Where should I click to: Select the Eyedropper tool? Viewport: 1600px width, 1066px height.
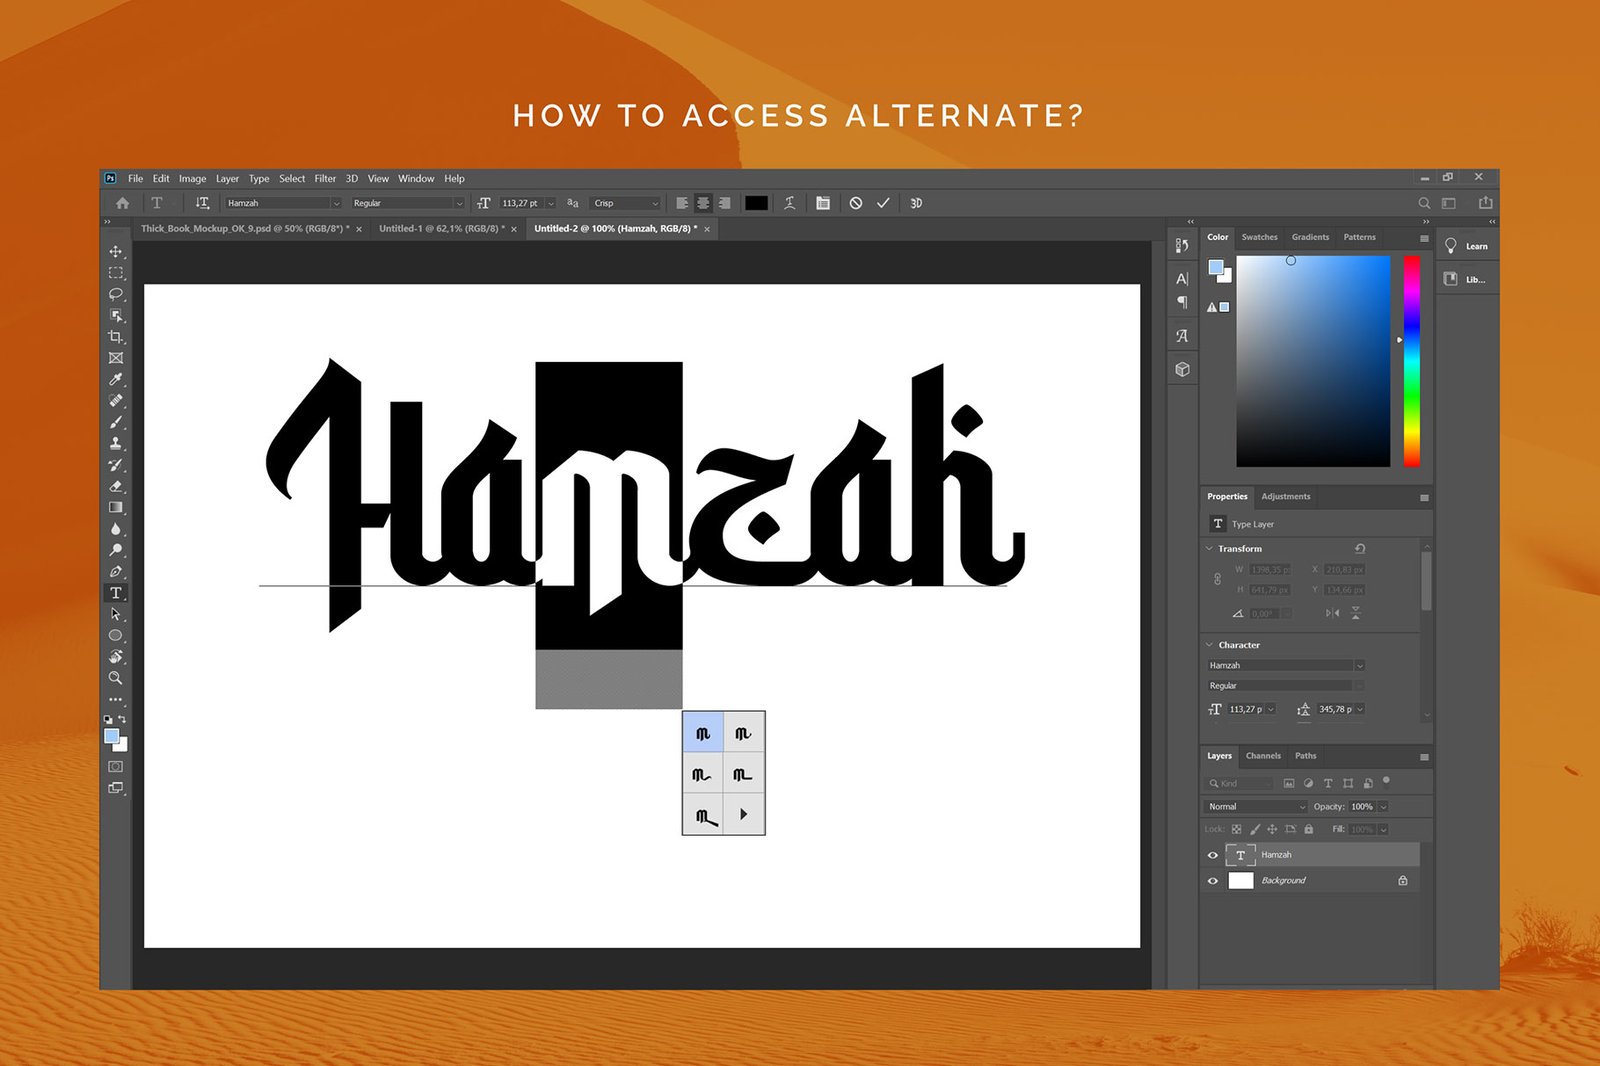[x=116, y=380]
